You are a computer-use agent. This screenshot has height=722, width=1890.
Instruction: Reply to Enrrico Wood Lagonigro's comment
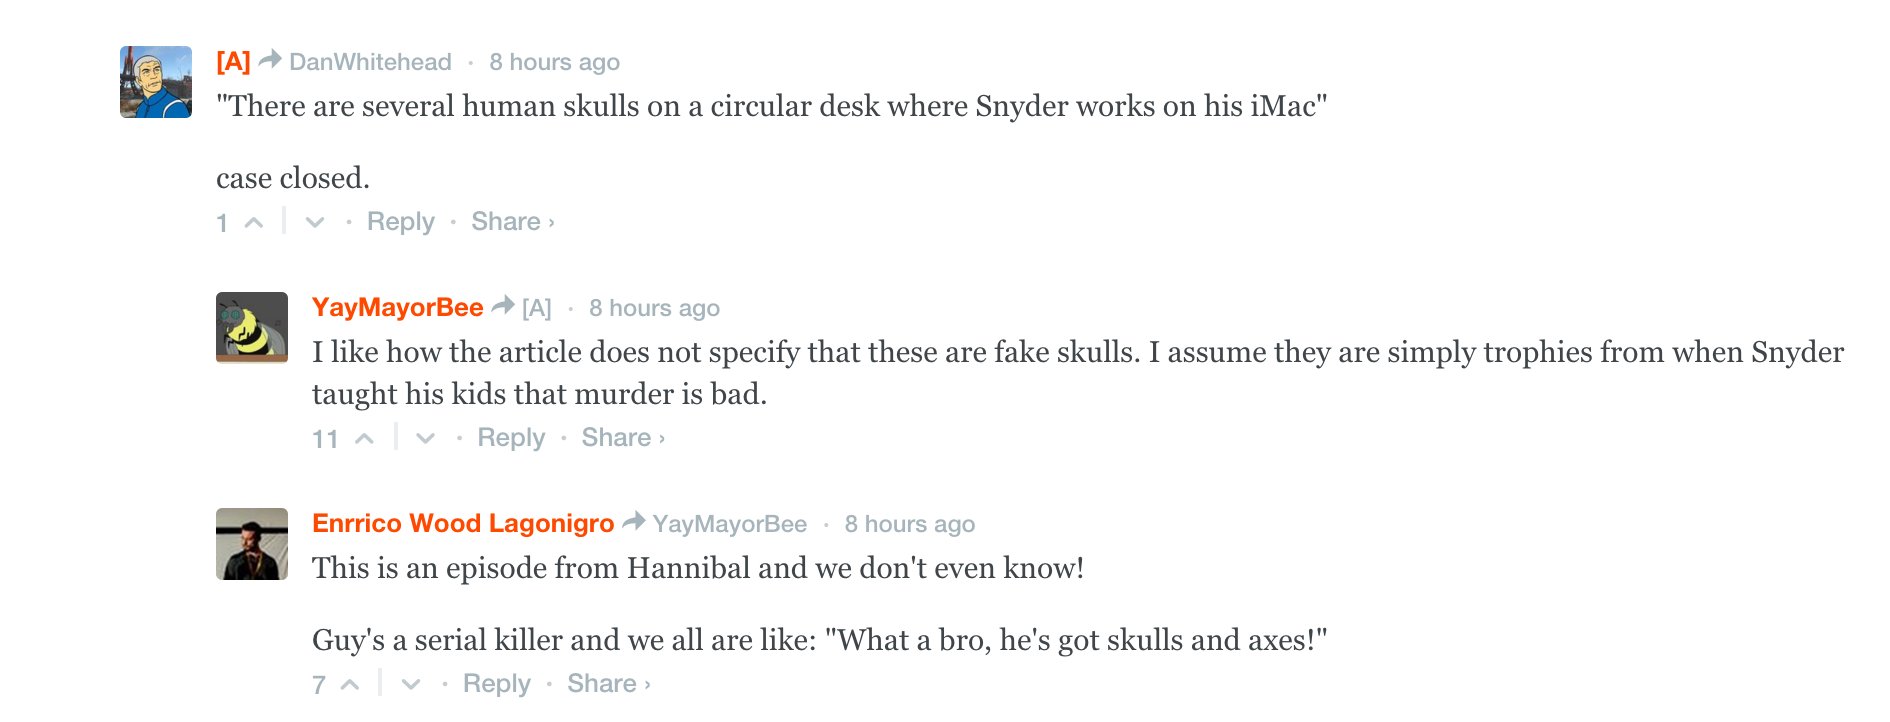coord(496,684)
